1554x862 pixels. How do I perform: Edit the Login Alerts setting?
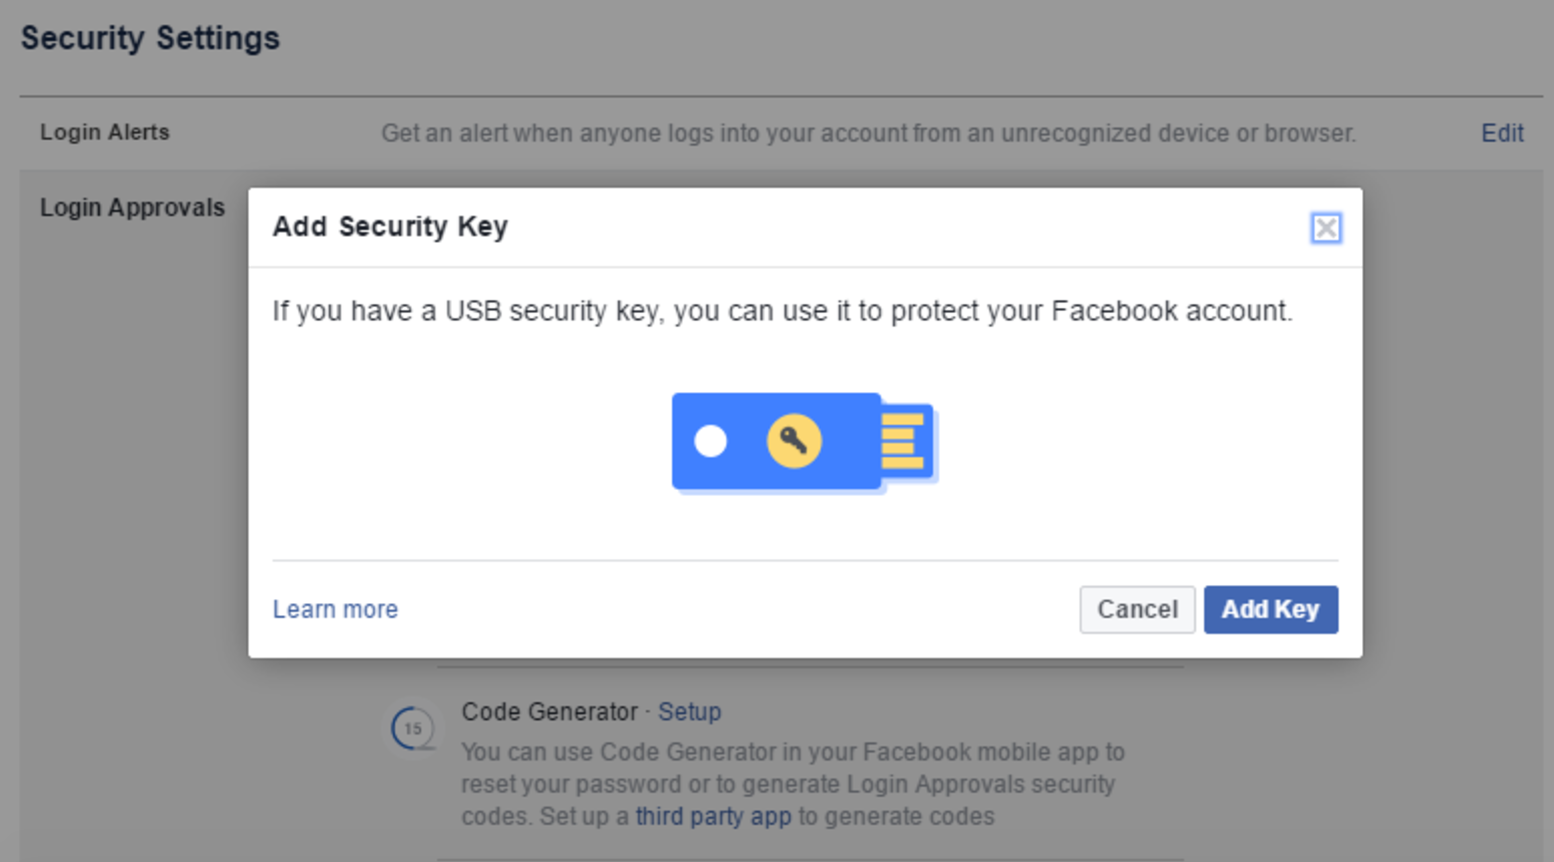pos(1502,133)
